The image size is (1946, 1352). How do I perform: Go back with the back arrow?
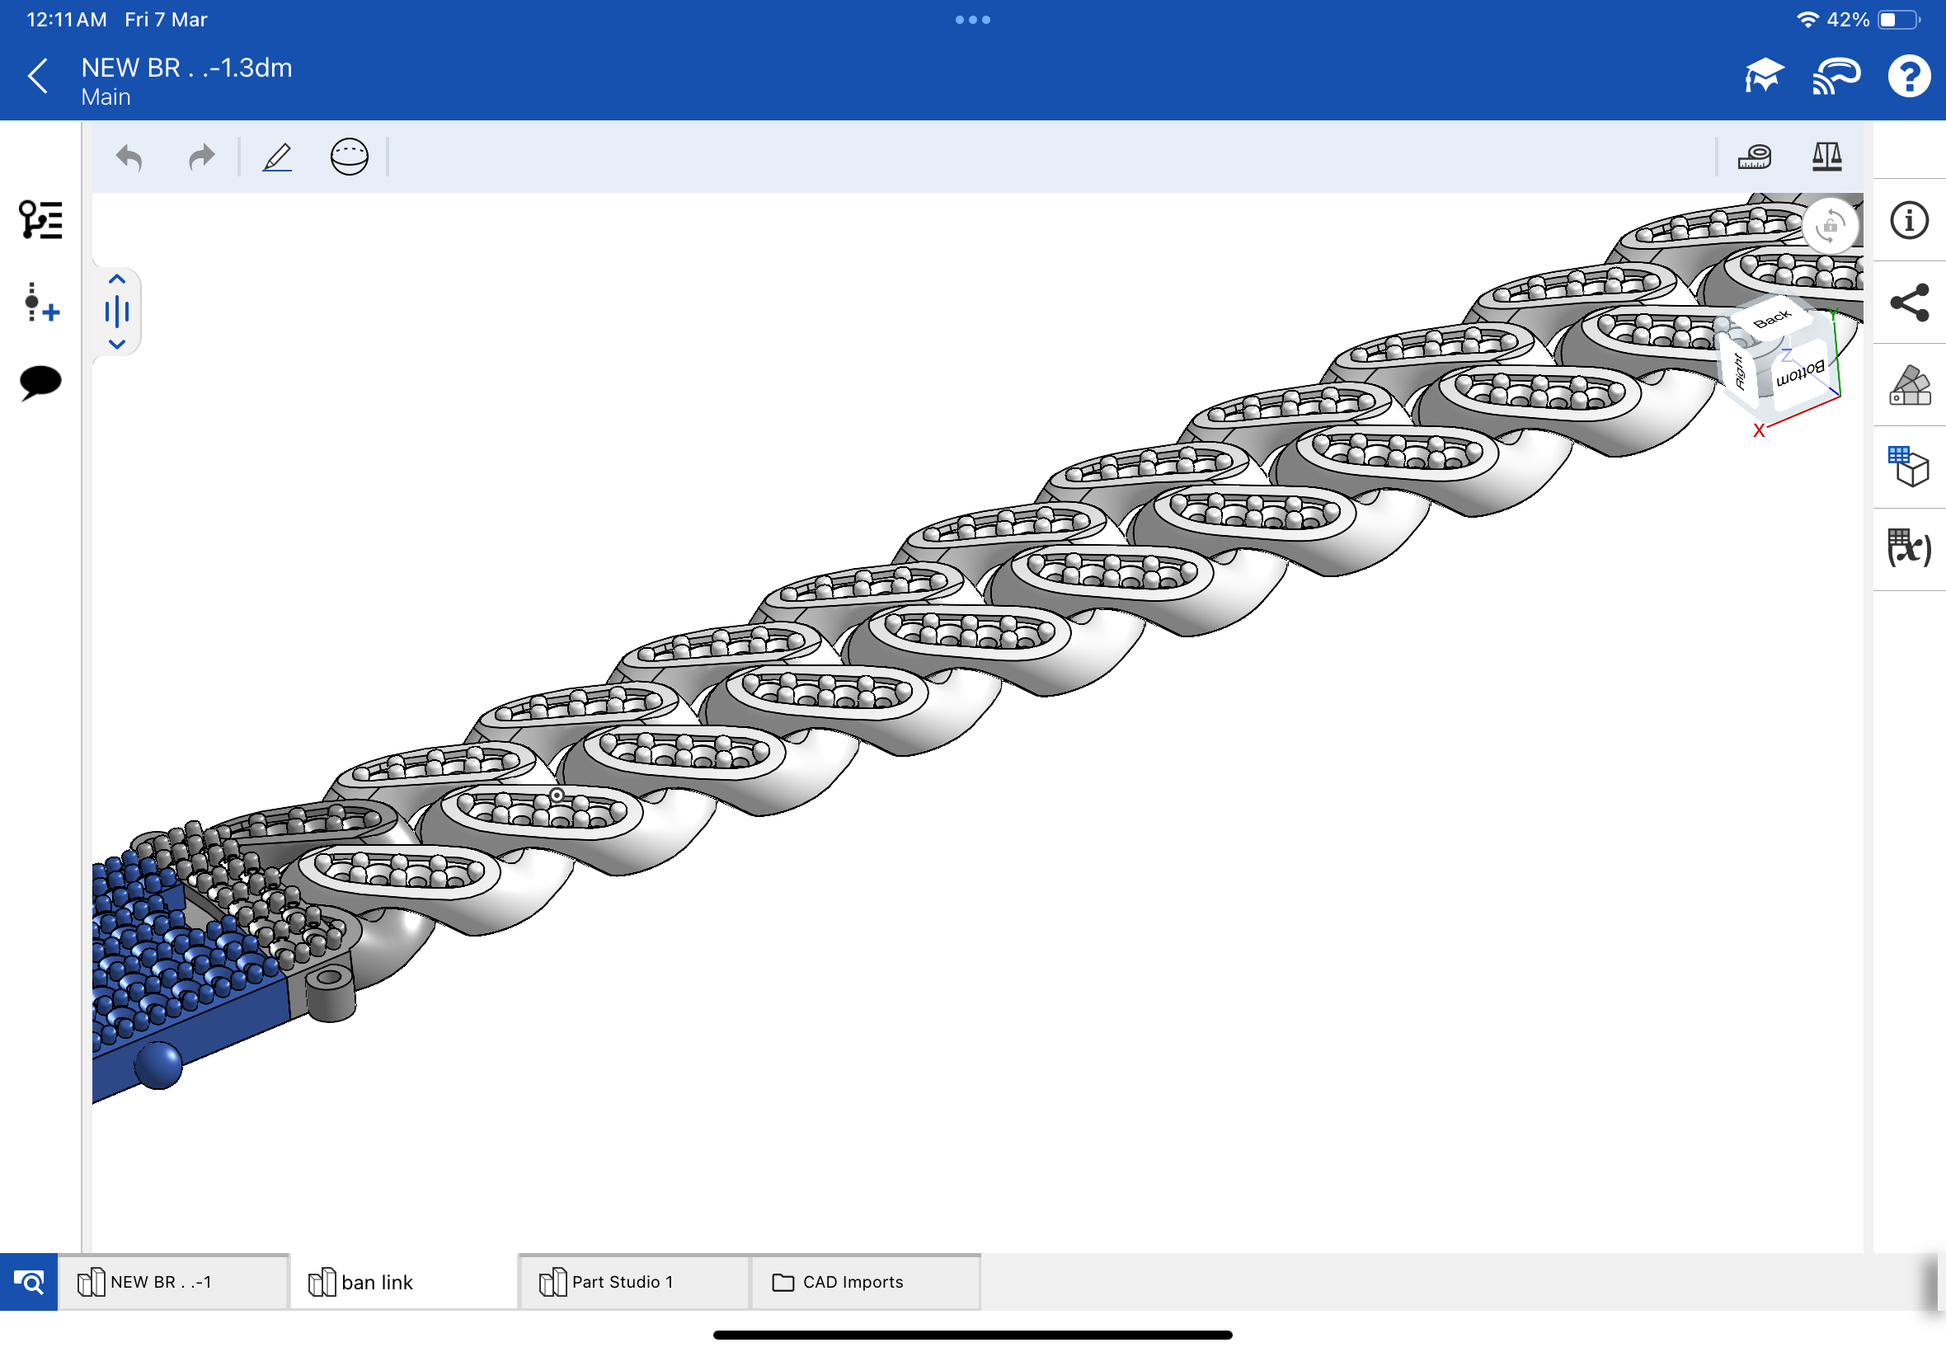click(x=38, y=76)
